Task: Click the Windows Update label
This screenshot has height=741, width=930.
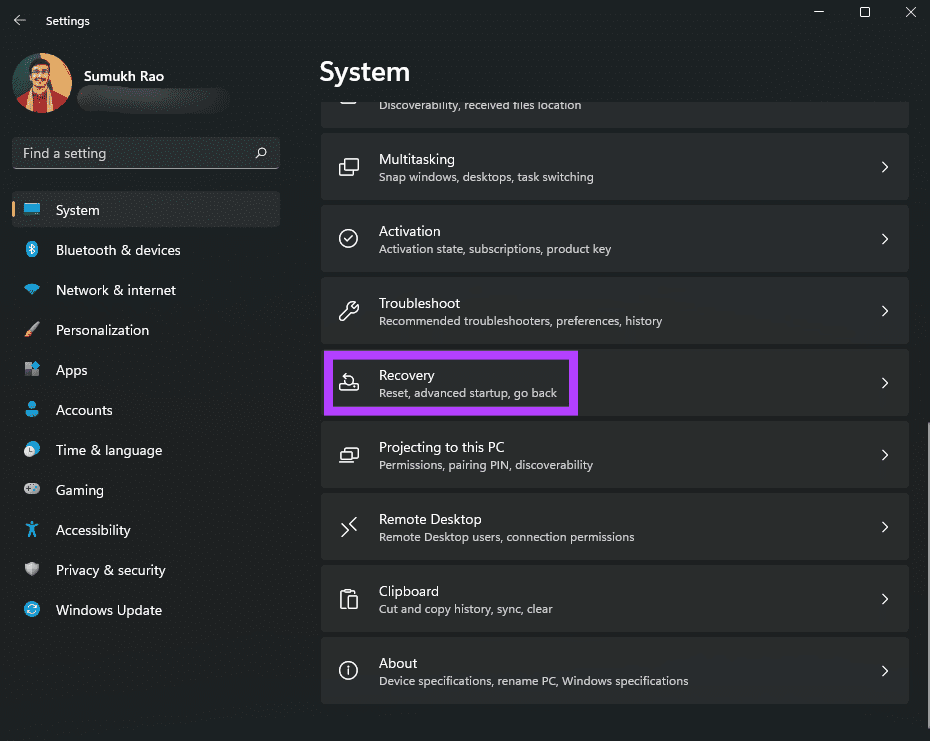Action: click(109, 610)
